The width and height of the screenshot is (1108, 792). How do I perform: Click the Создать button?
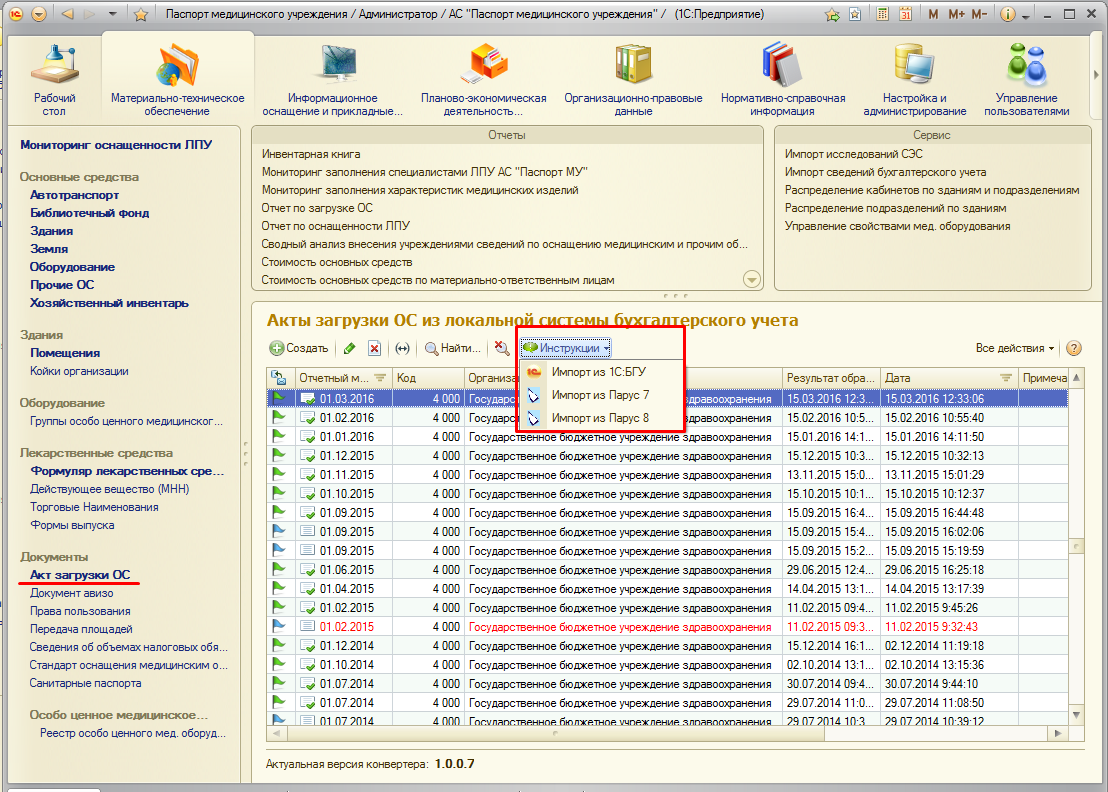click(x=298, y=349)
